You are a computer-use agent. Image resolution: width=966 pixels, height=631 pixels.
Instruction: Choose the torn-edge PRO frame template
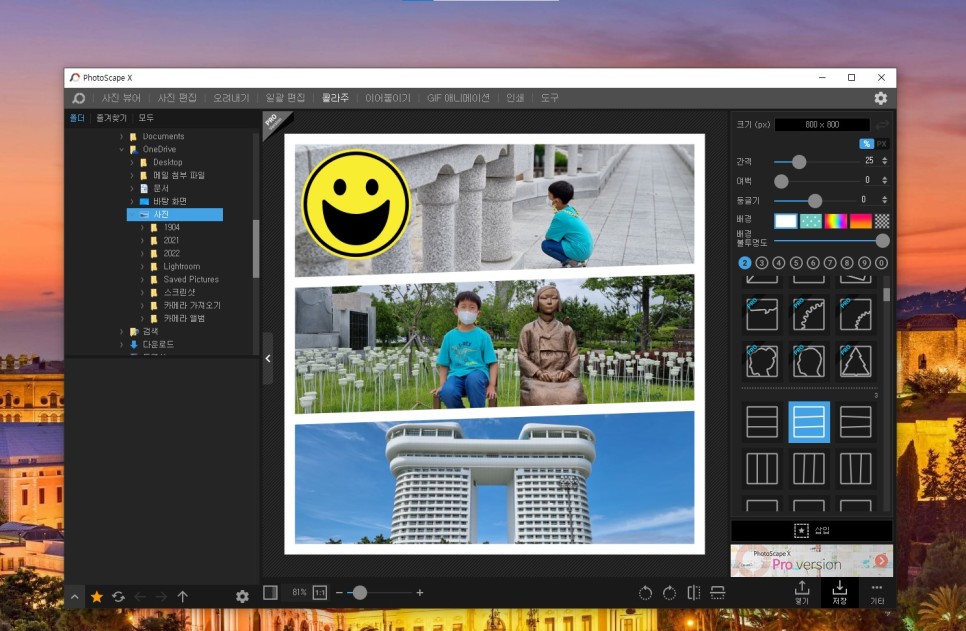[762, 314]
